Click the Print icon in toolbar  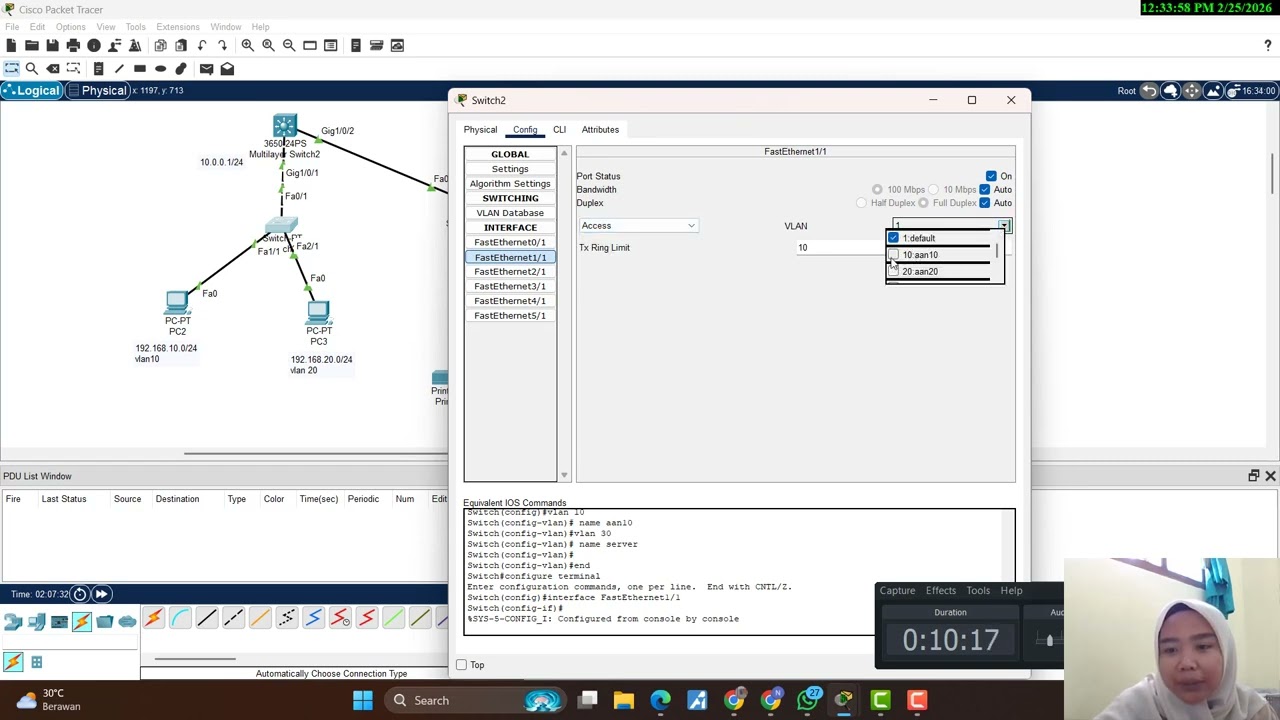coord(73,45)
